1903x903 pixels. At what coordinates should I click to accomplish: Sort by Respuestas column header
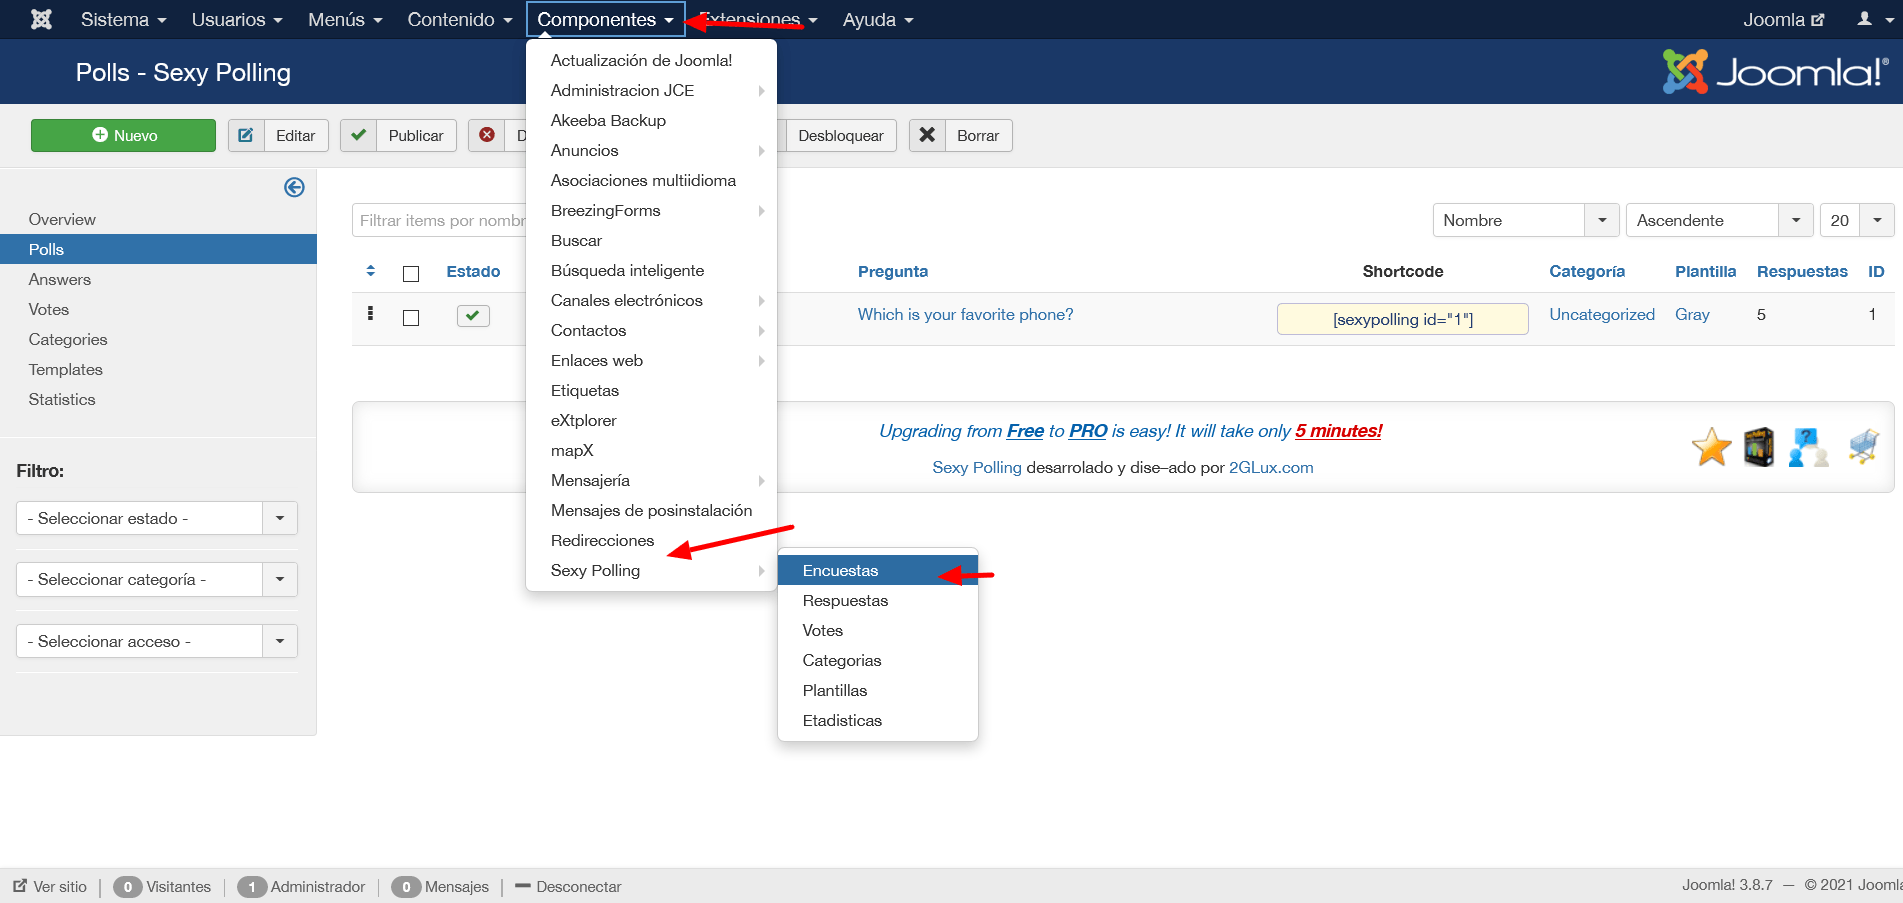(1802, 271)
